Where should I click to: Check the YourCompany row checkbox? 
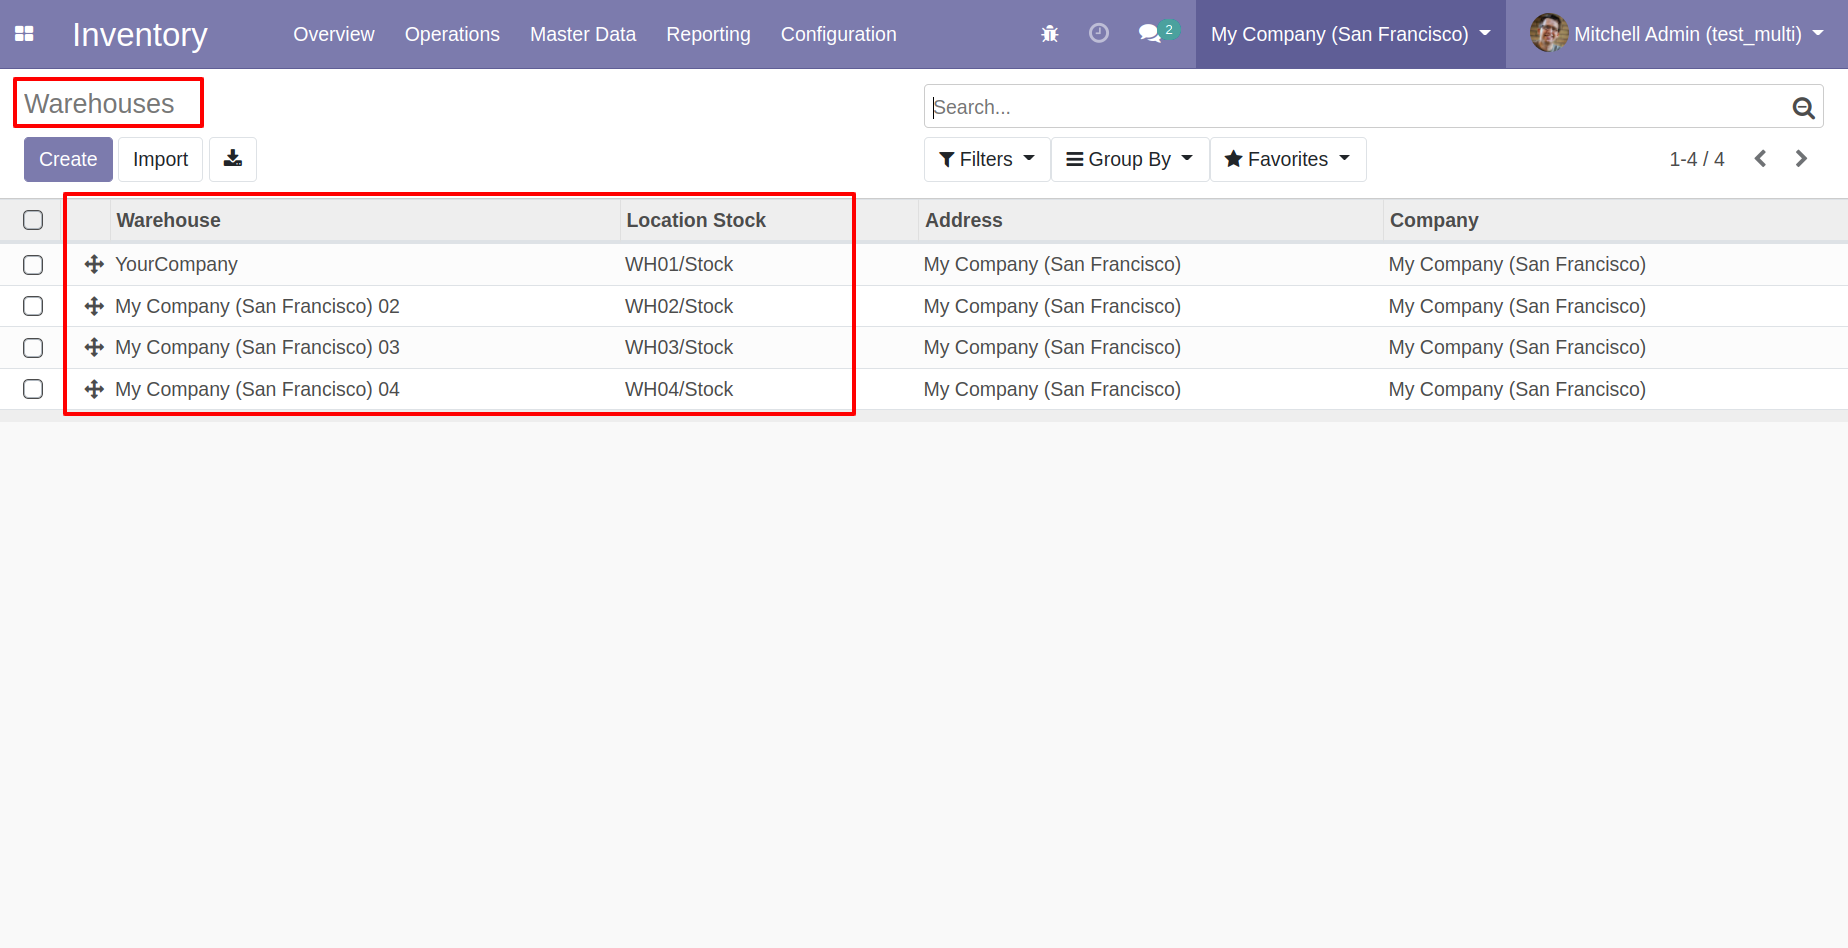pos(33,265)
